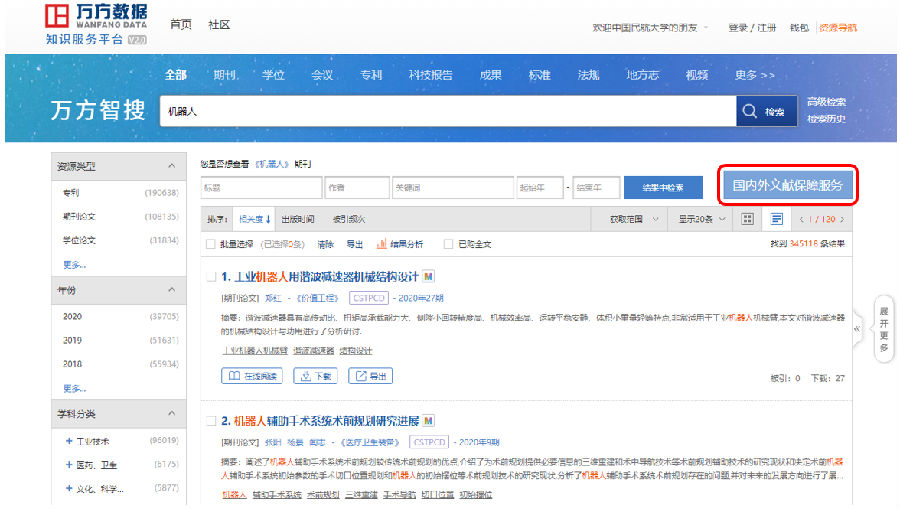Go to next results page arrow

pos(842,219)
